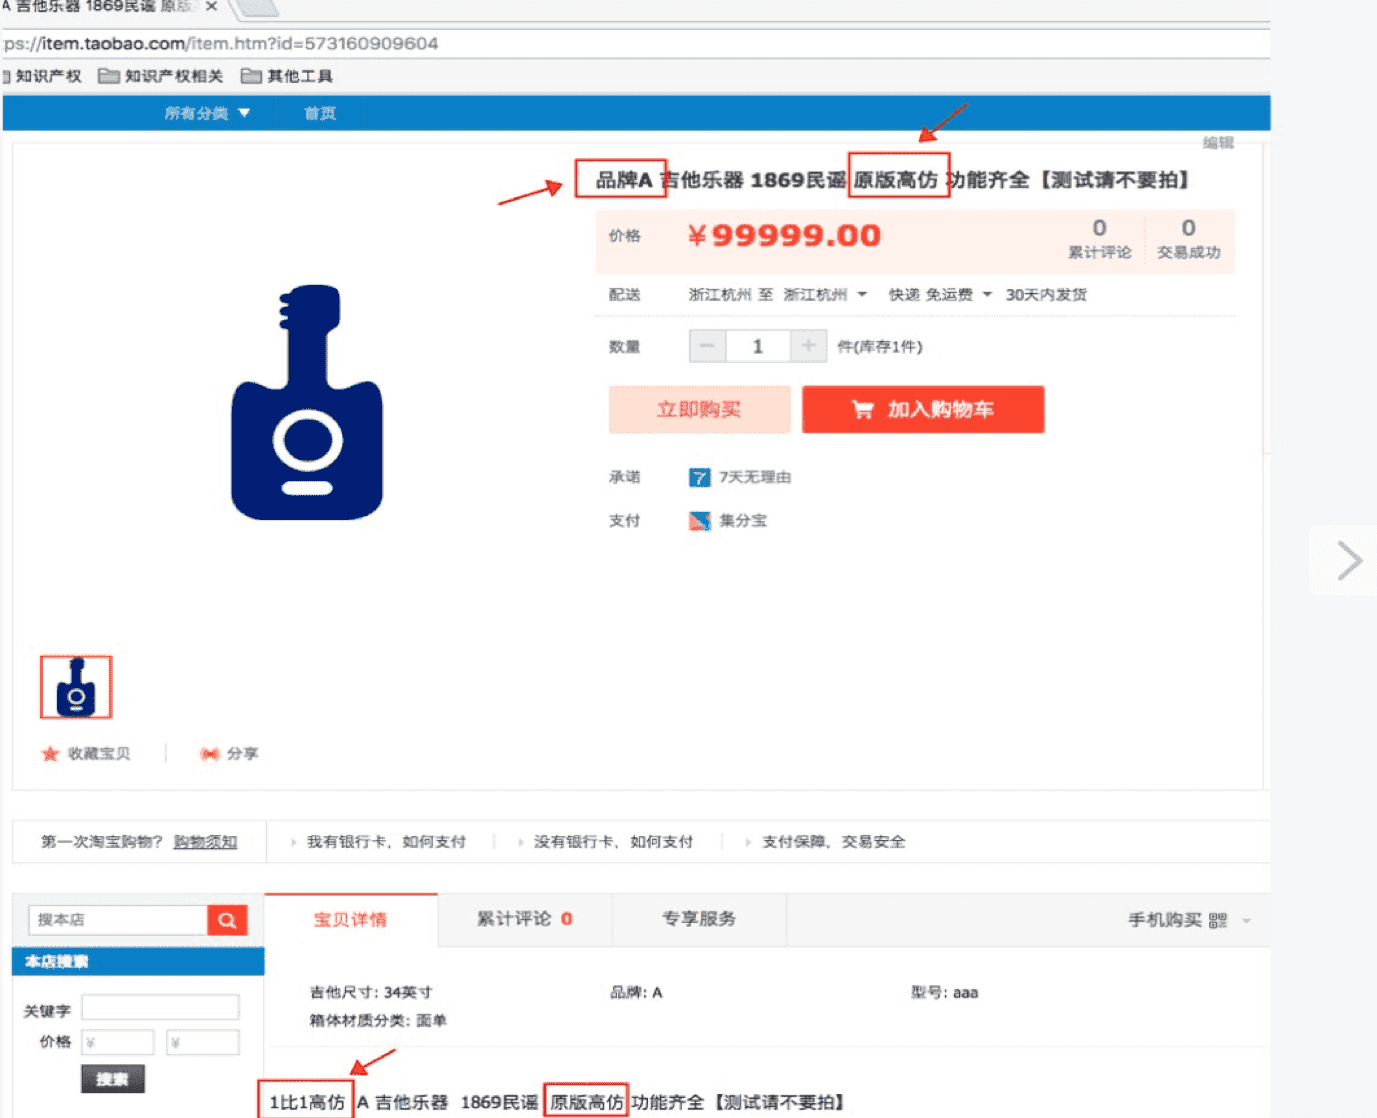Viewport: 1377px width, 1118px height.
Task: Click the URL address bar item.taobao.com
Action: pyautogui.click(x=220, y=43)
